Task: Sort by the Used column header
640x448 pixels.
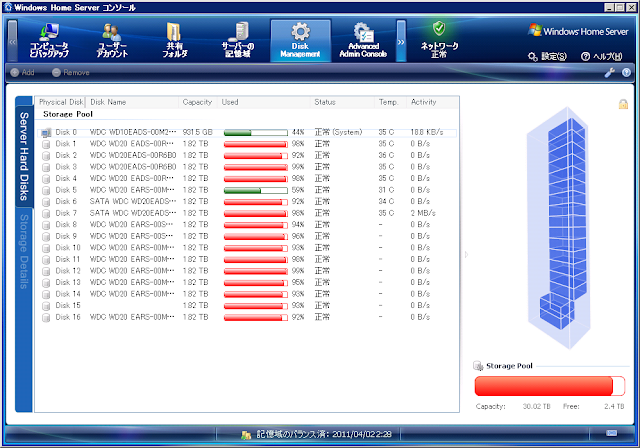Action: tap(264, 102)
